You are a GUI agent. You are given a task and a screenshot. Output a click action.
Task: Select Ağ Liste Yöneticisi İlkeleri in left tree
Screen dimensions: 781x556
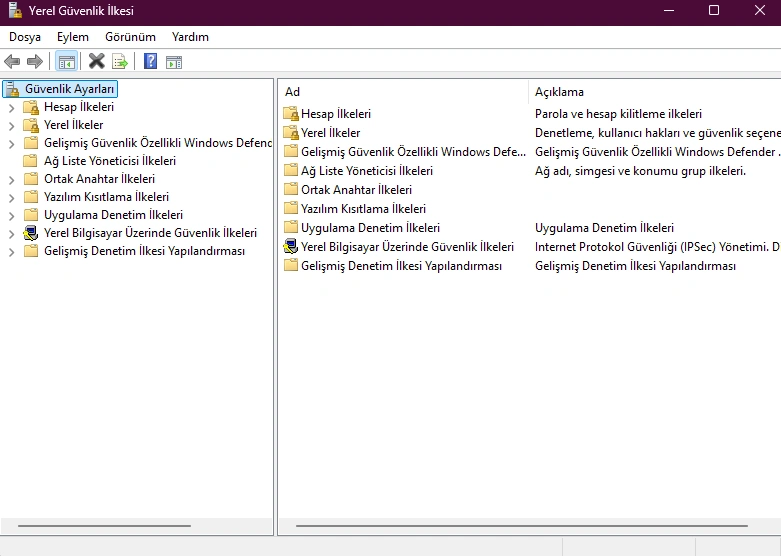(x=110, y=161)
